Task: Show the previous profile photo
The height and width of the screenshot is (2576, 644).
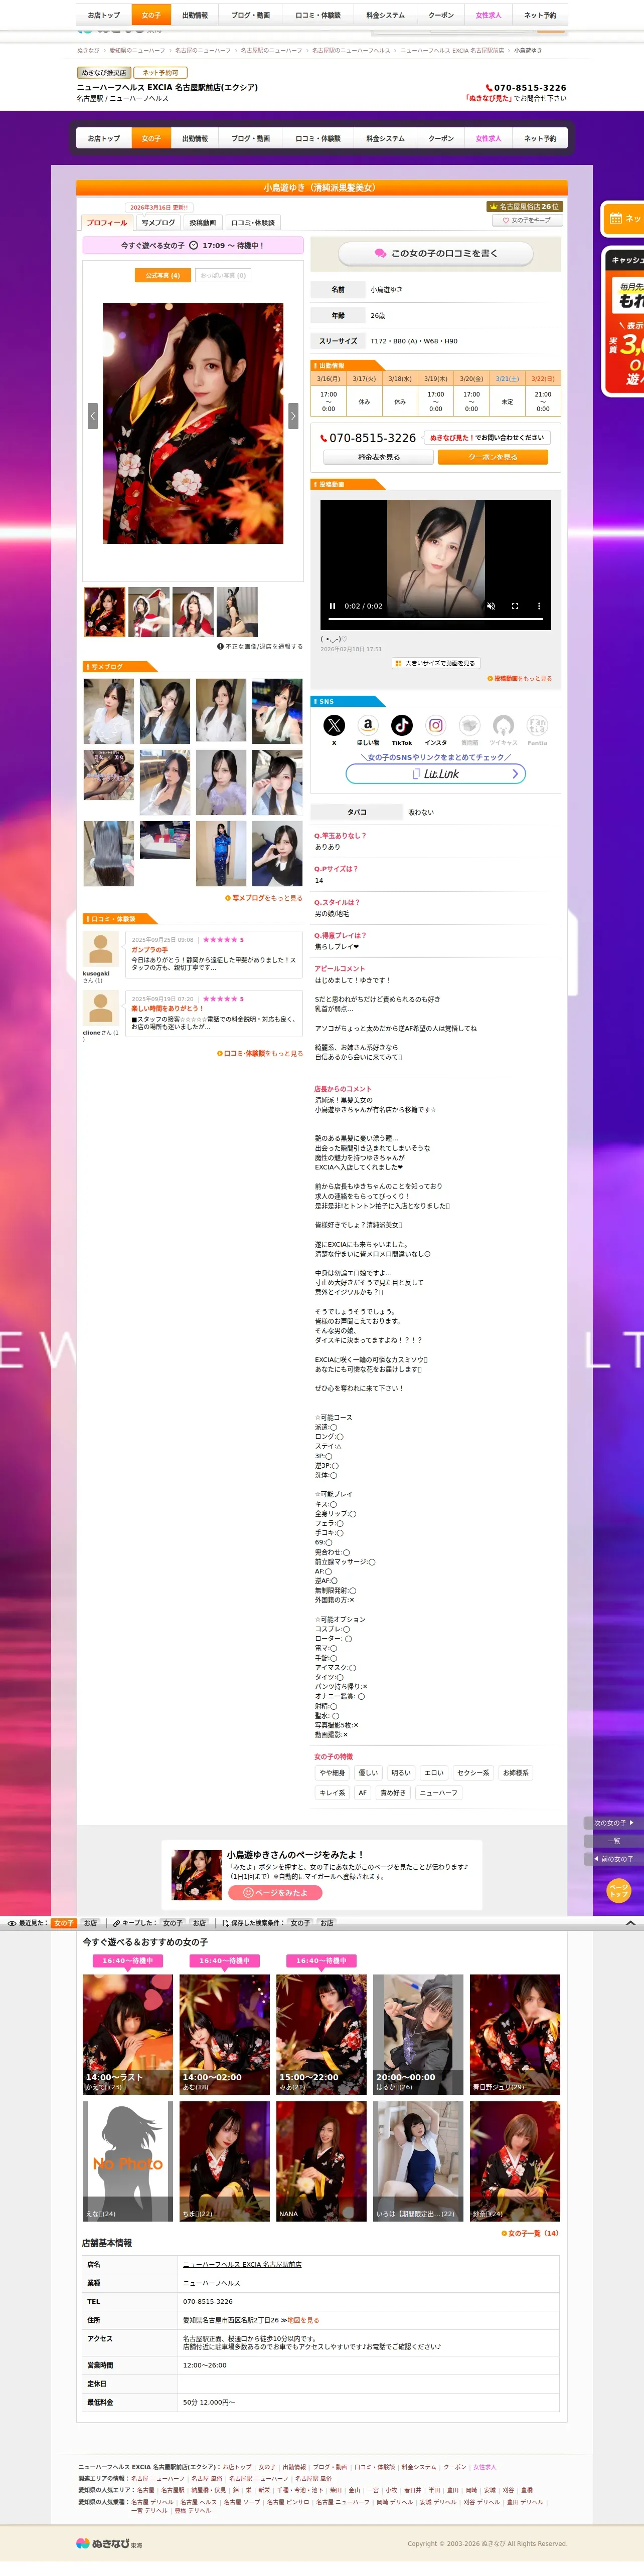Action: pos(92,416)
